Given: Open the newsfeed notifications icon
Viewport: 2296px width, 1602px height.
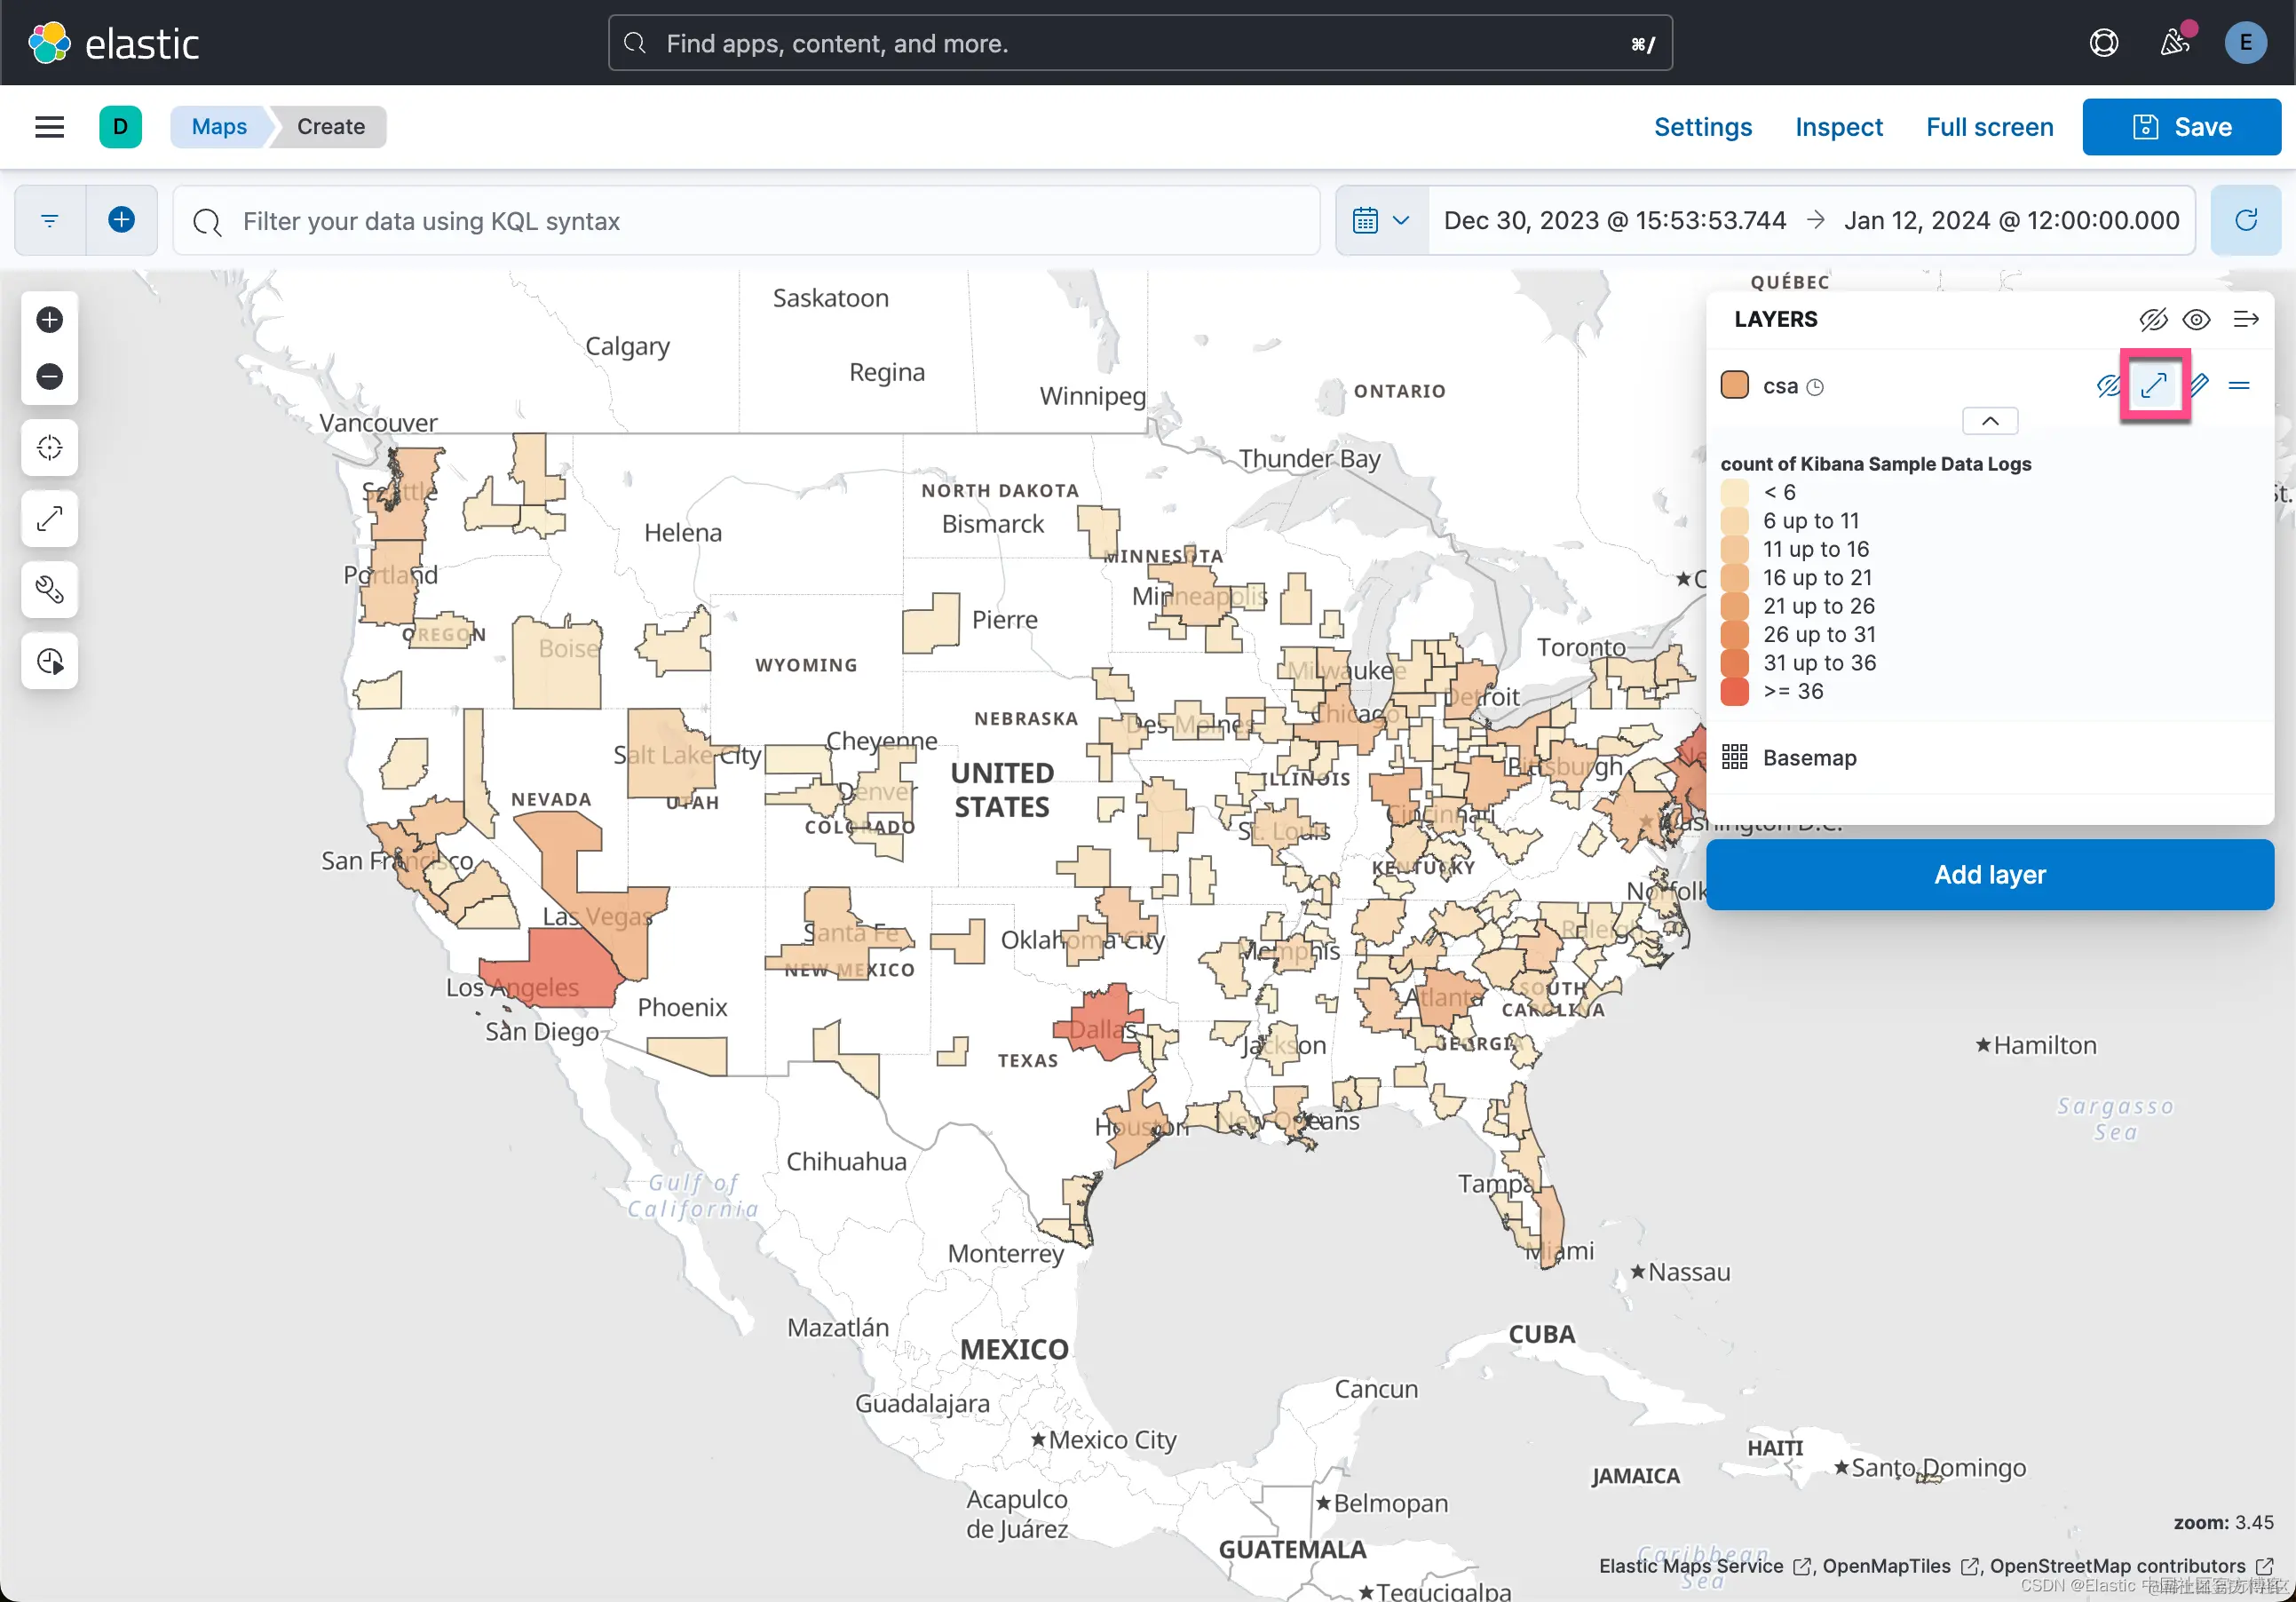Looking at the screenshot, I should pyautogui.click(x=2174, y=43).
